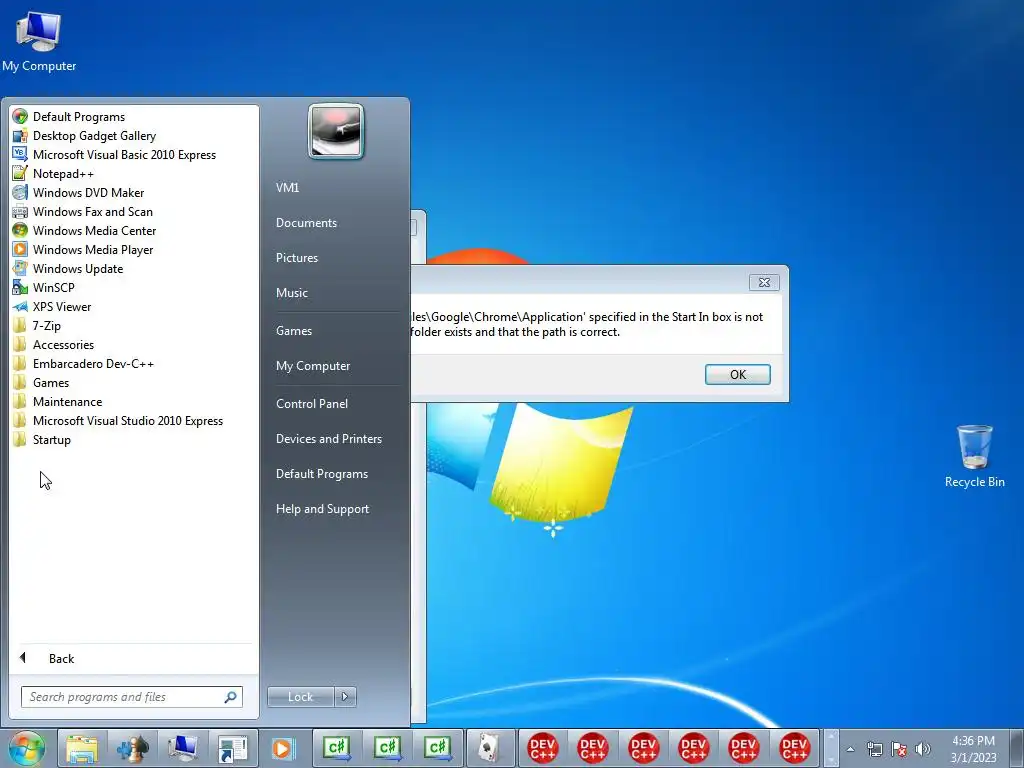Screen dimensions: 1024x768
Task: Click OK in the error dialog
Action: tap(737, 374)
